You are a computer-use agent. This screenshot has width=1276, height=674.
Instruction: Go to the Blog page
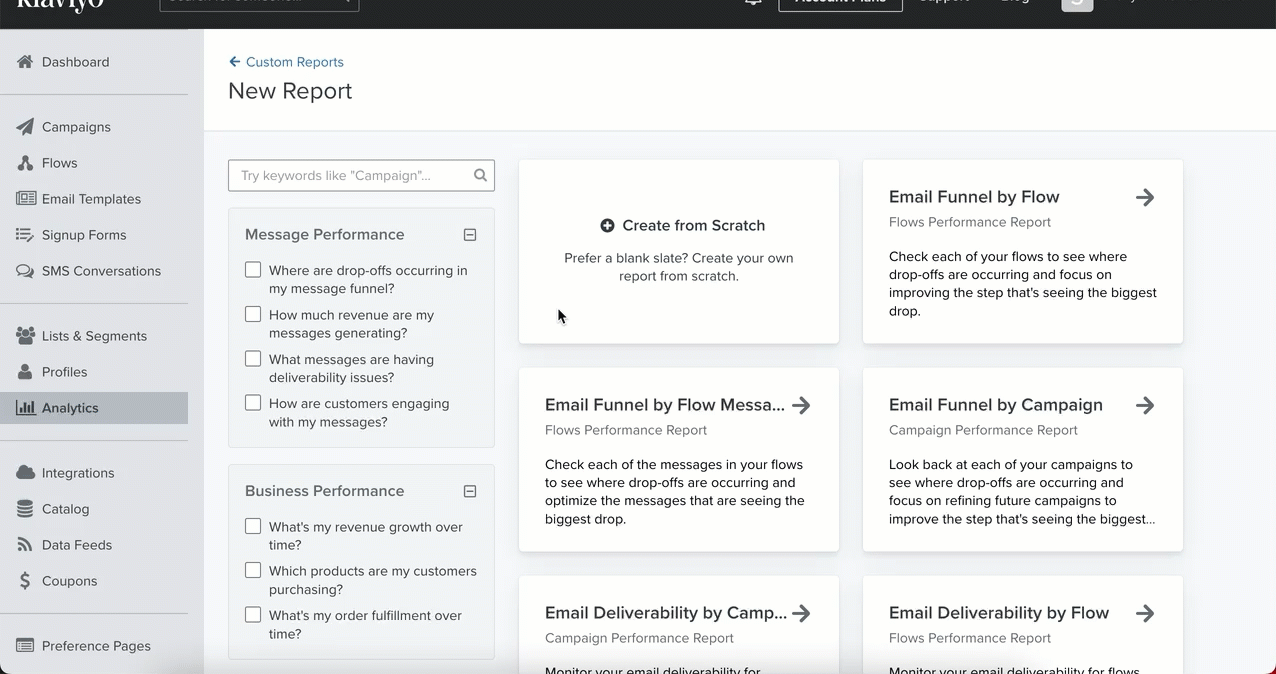[x=1015, y=3]
